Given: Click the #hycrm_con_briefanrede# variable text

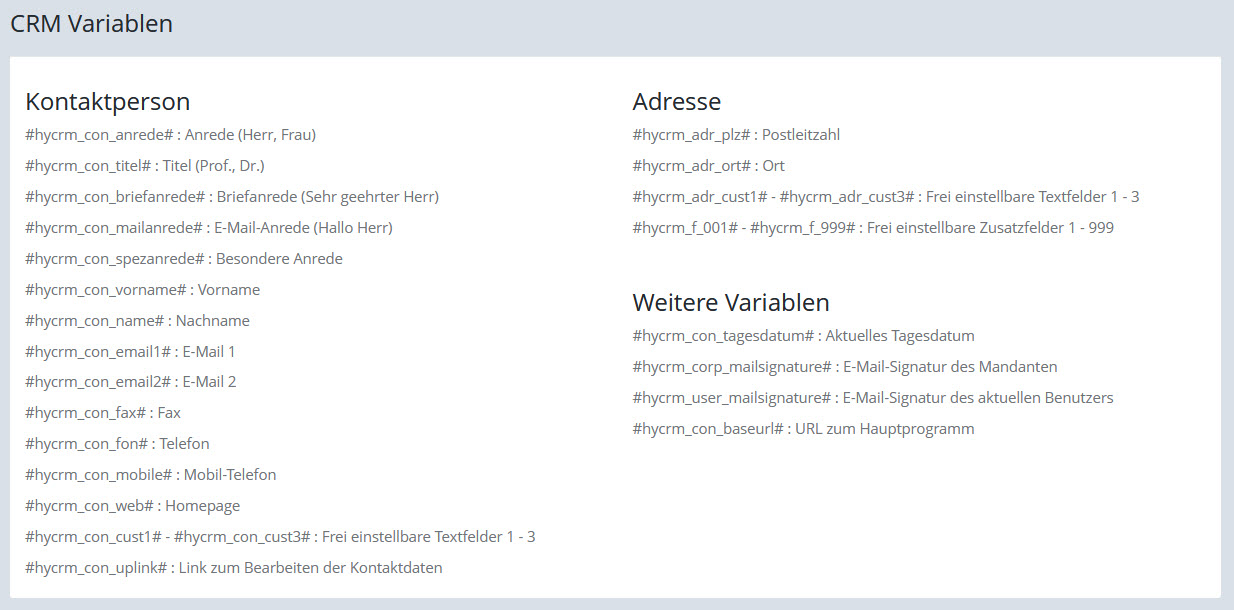Looking at the screenshot, I should [231, 197].
